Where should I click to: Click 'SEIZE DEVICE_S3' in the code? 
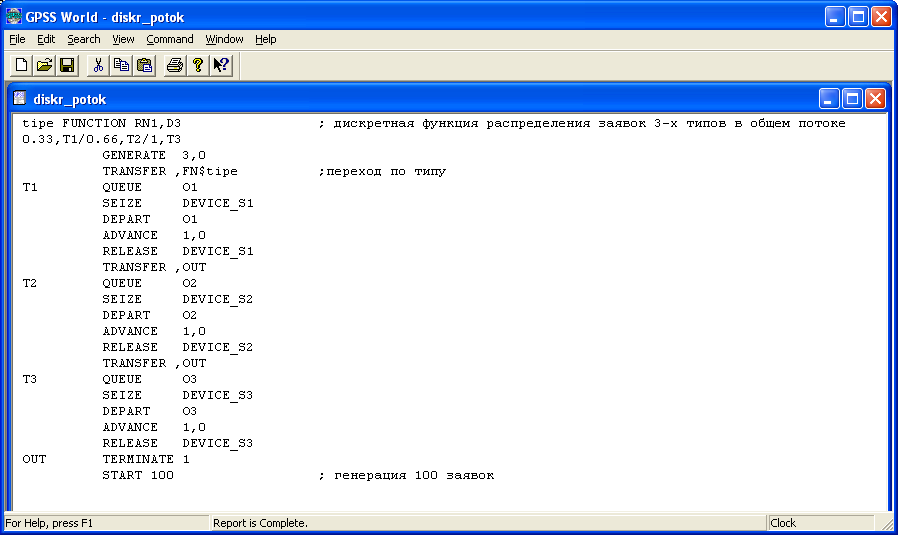click(x=178, y=395)
